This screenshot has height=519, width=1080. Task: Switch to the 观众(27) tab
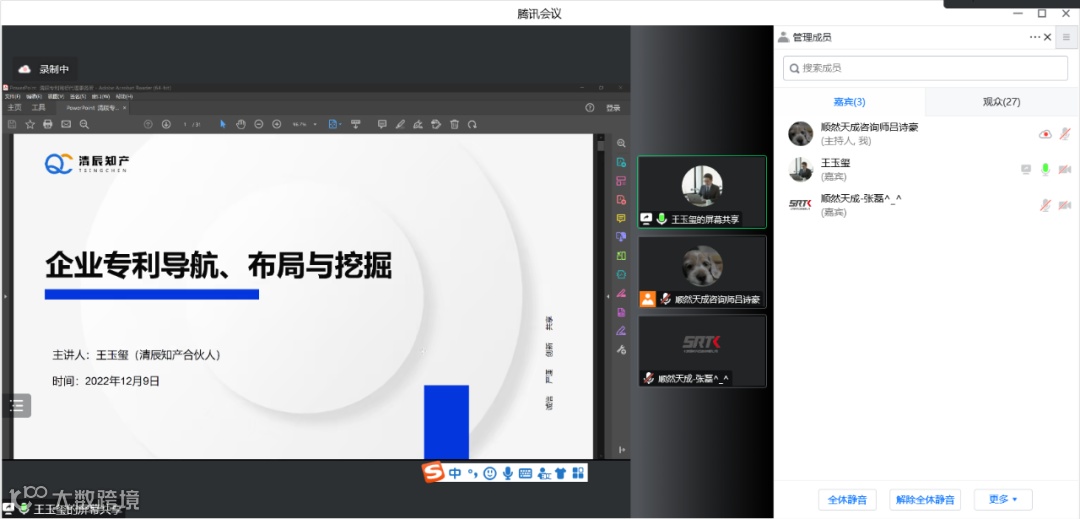tap(1001, 102)
